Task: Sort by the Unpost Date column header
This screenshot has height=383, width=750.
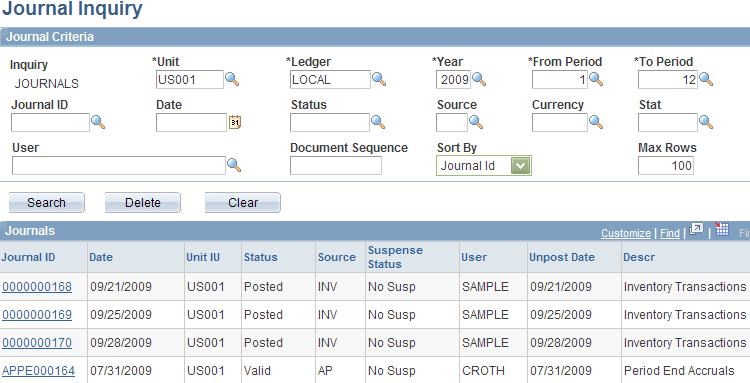Action: tap(562, 257)
